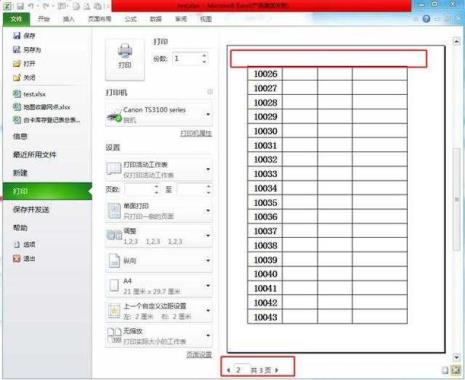Click the printer info icon beside 打印机 heading

click(210, 92)
